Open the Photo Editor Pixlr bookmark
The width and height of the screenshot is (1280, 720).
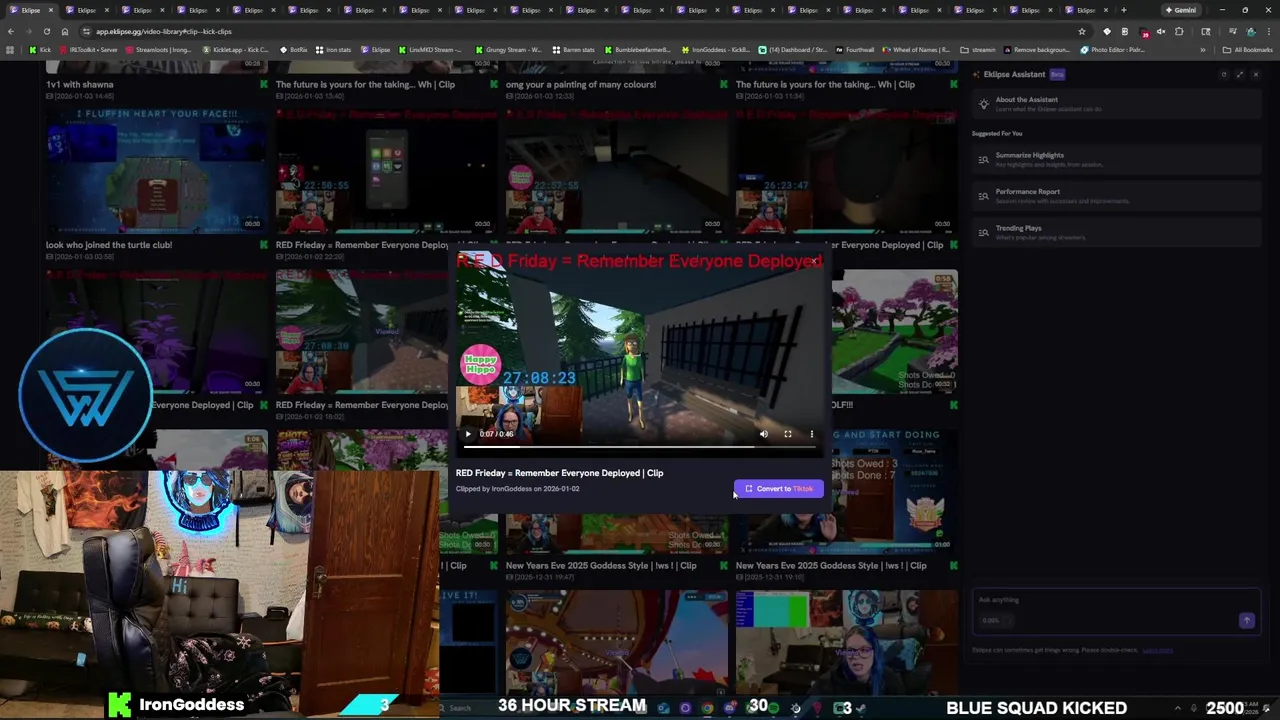pos(1112,49)
